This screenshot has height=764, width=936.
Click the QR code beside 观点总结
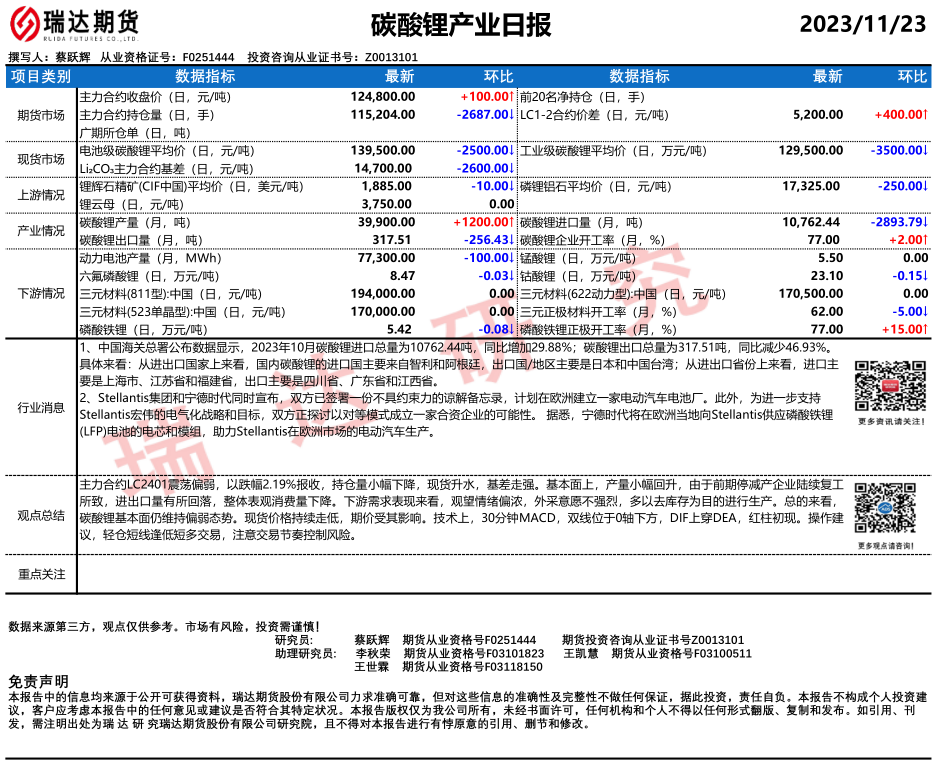click(x=885, y=509)
